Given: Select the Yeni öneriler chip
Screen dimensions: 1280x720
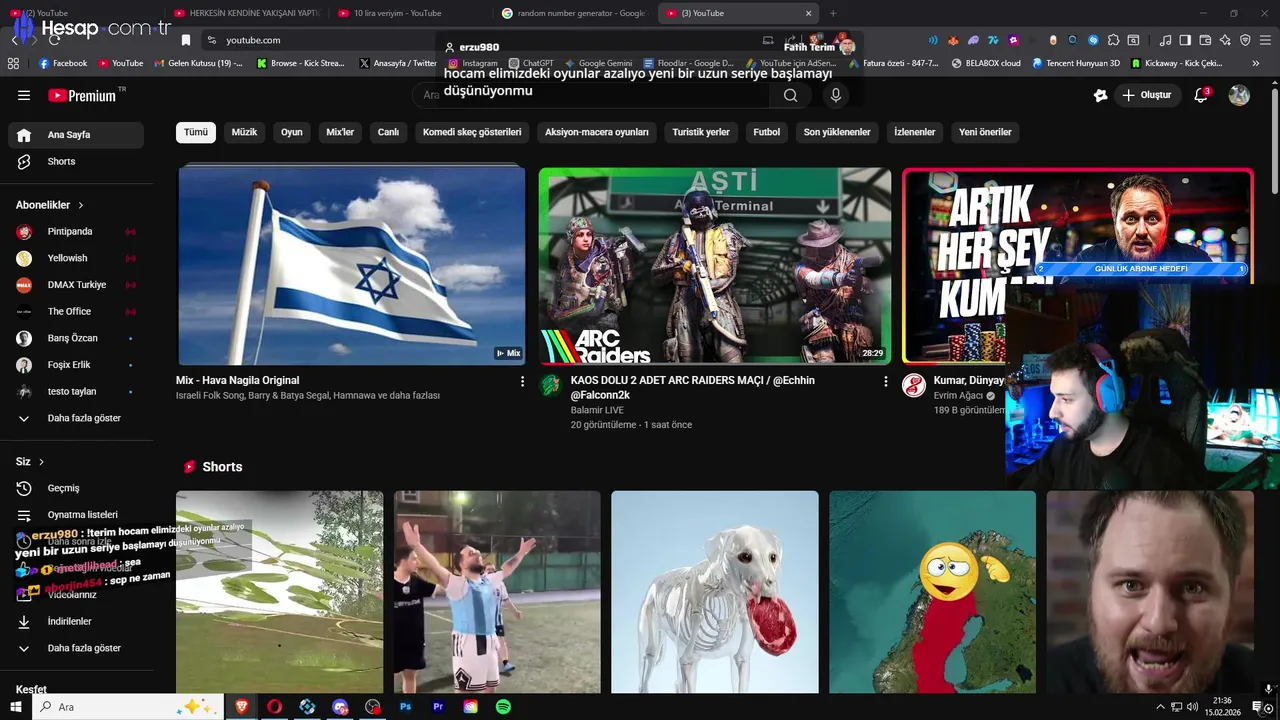Looking at the screenshot, I should click(985, 132).
